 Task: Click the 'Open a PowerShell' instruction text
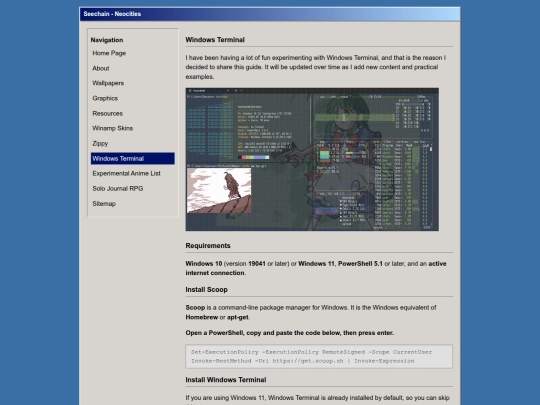click(x=290, y=333)
